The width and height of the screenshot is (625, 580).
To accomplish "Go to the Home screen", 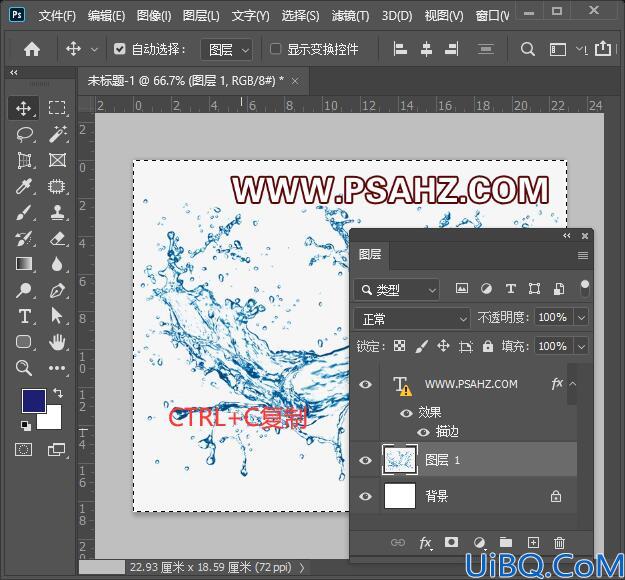I will [32, 49].
